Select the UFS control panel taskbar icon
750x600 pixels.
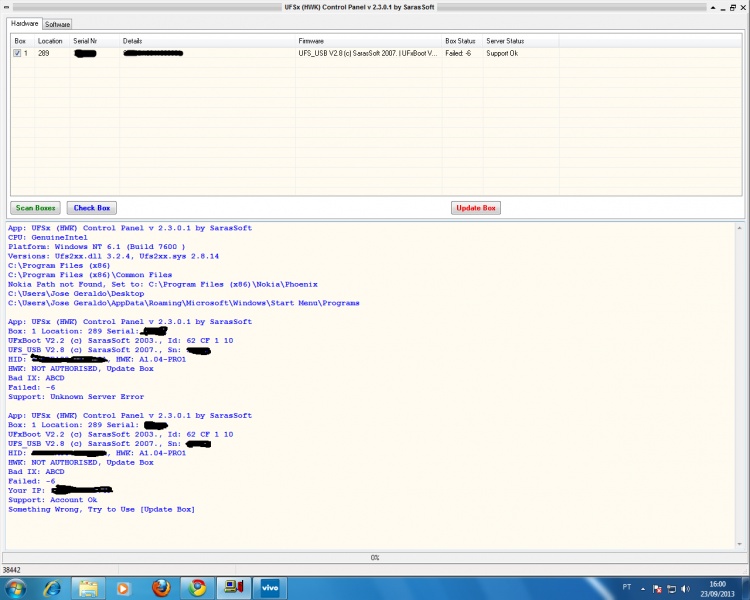point(234,588)
